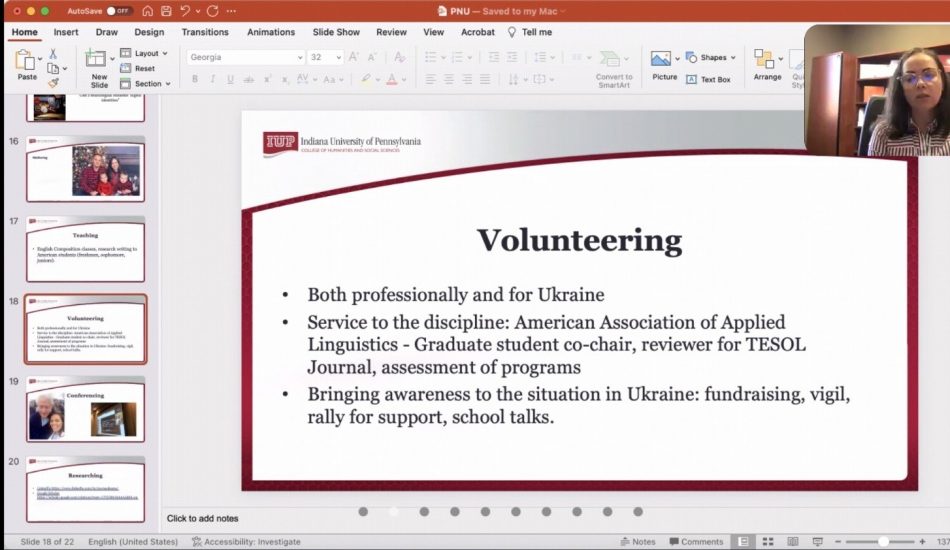Toggle the Notes pane in status bar
The image size is (950, 550).
pos(637,542)
